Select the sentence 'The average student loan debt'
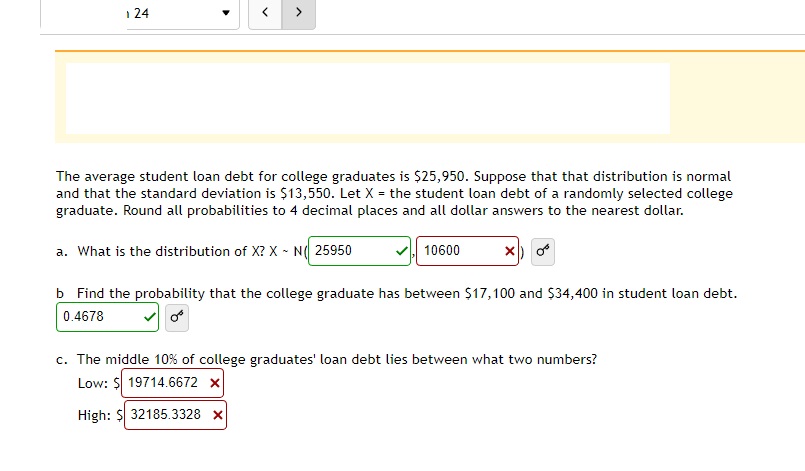 click(x=155, y=177)
